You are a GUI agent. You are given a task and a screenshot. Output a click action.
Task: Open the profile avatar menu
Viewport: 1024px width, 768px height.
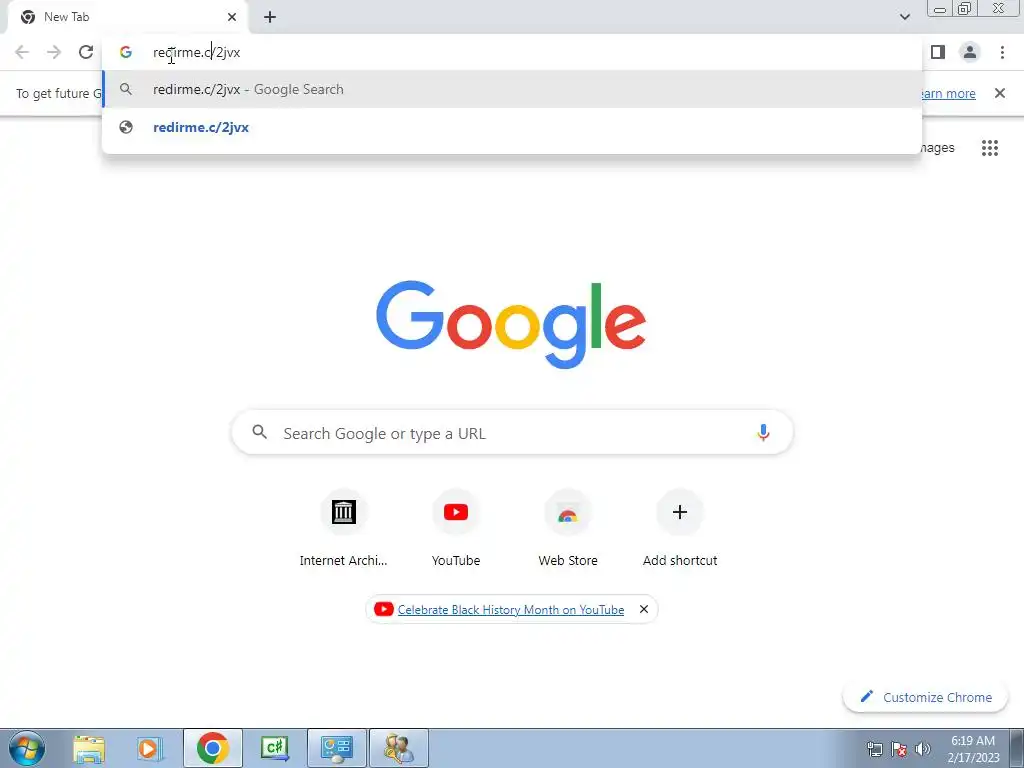pos(970,52)
